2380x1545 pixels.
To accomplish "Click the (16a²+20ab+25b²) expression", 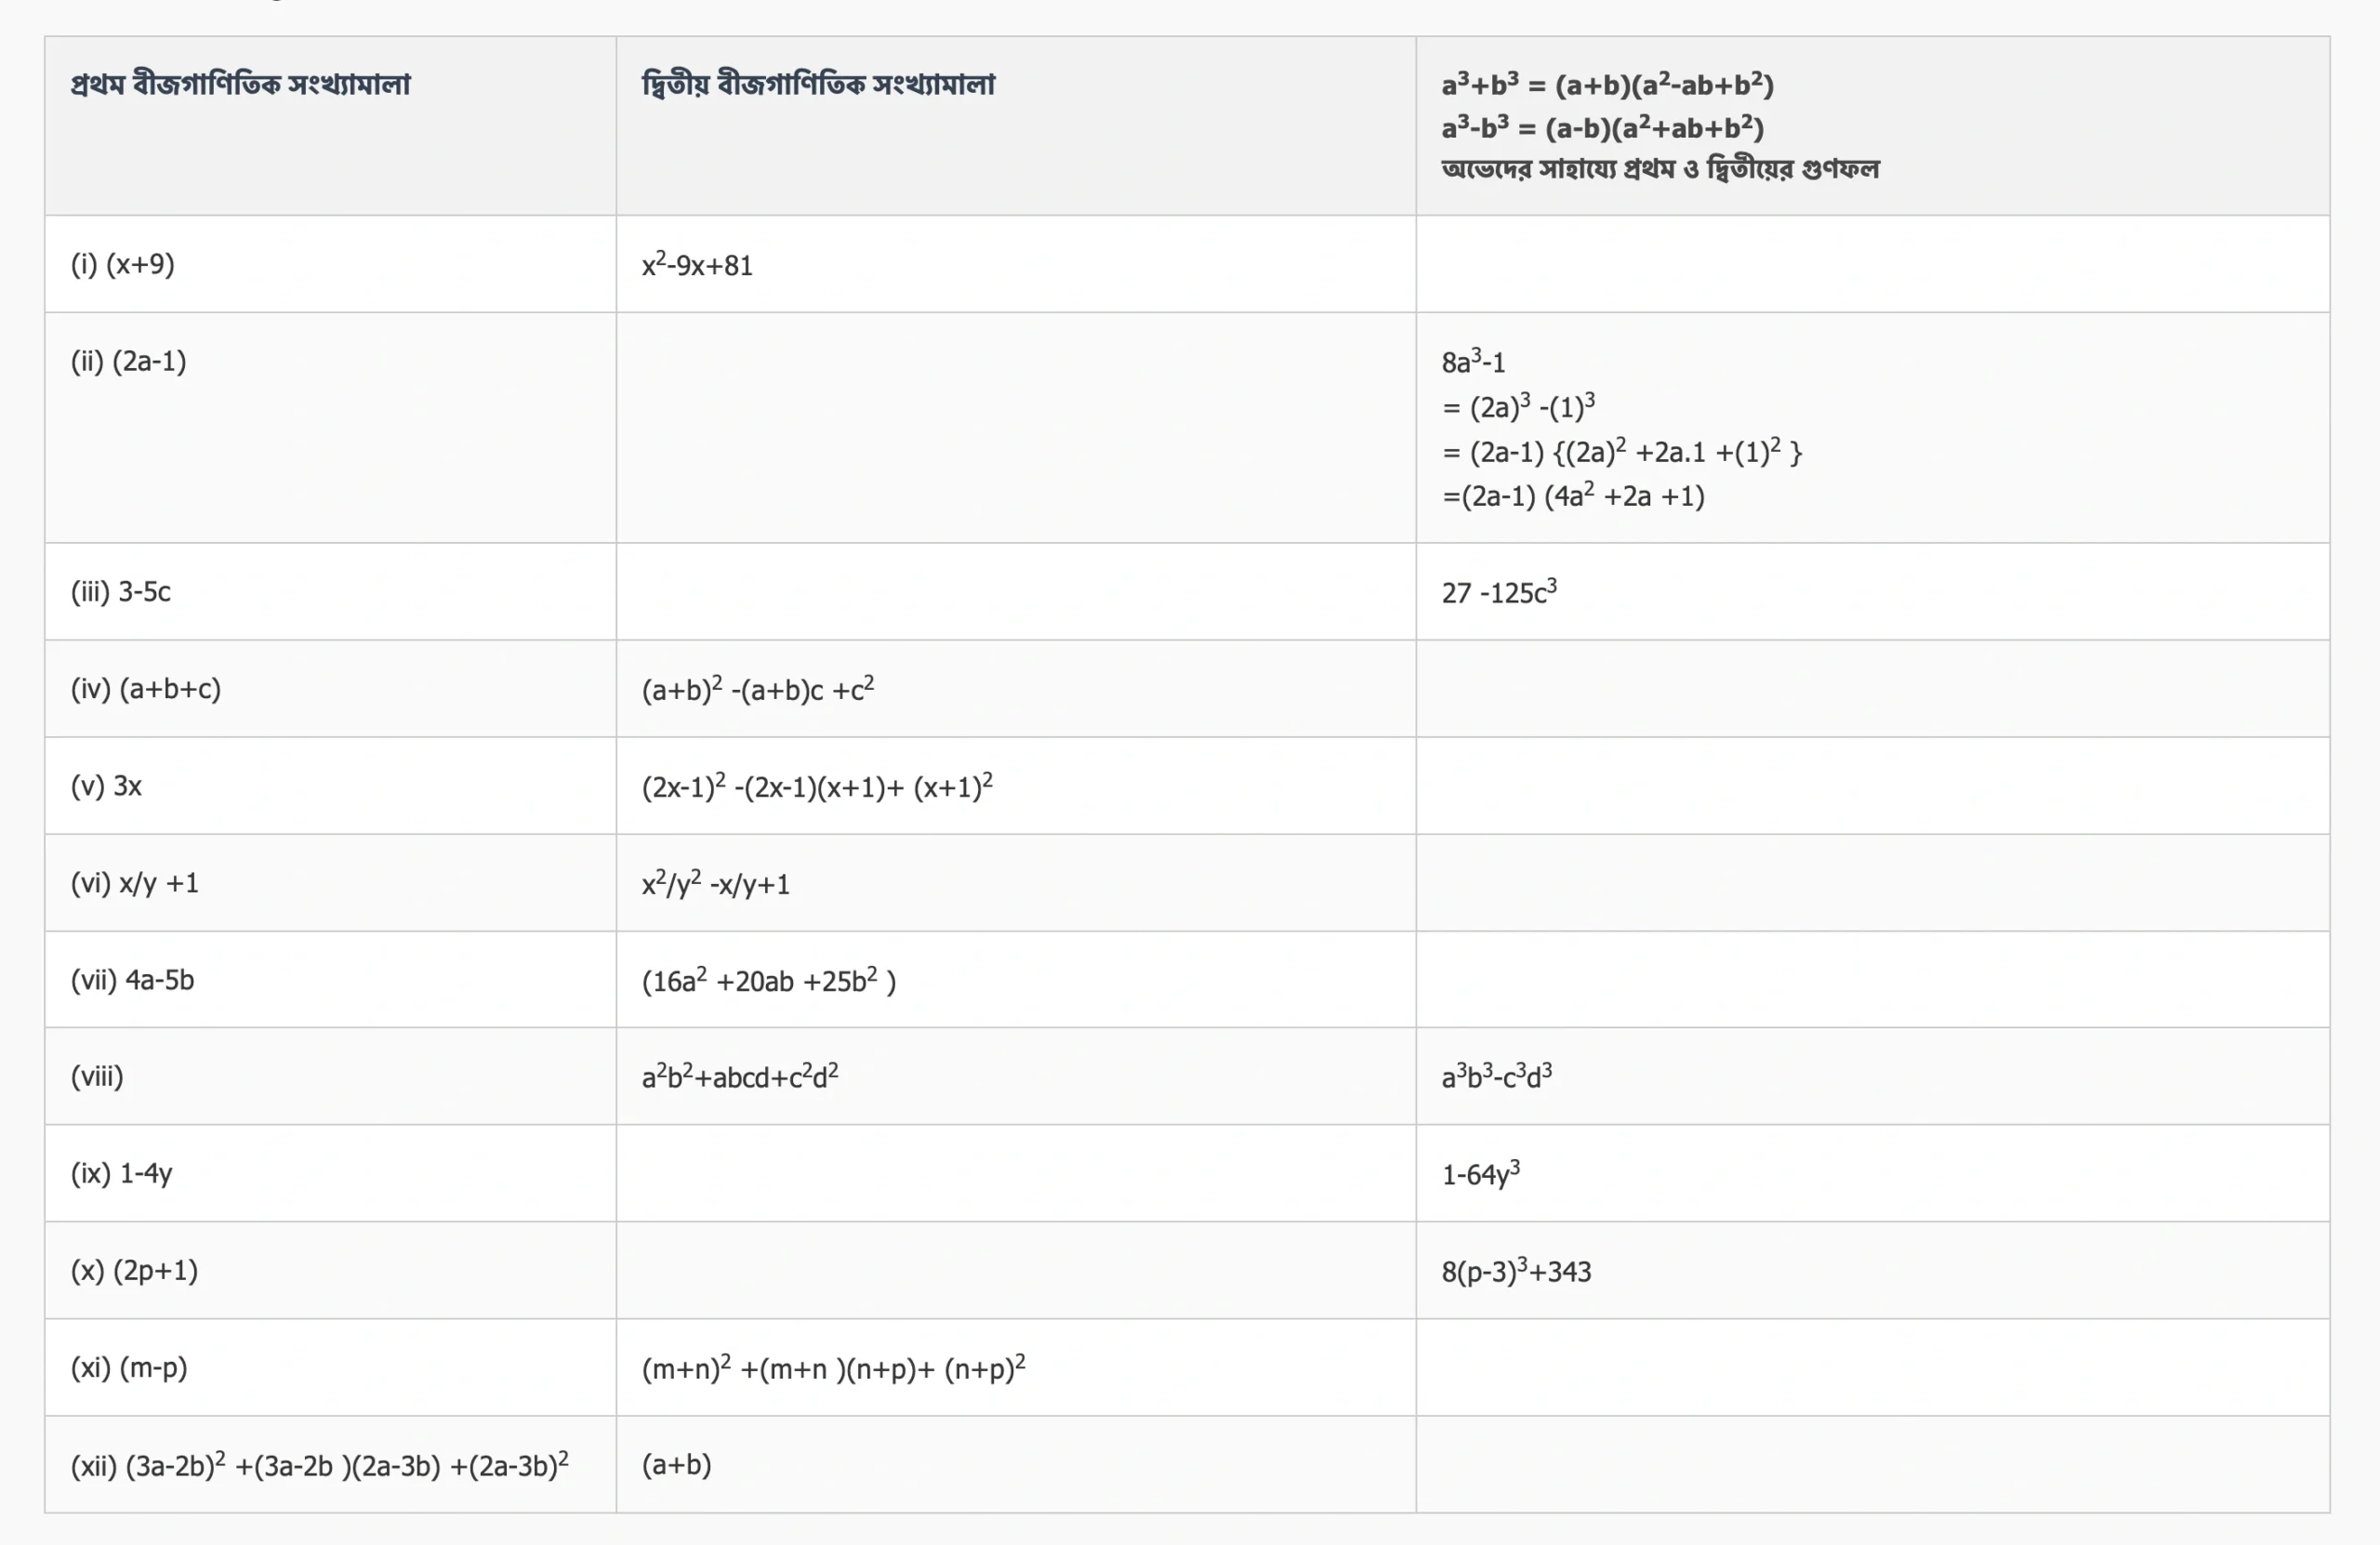I will (769, 981).
